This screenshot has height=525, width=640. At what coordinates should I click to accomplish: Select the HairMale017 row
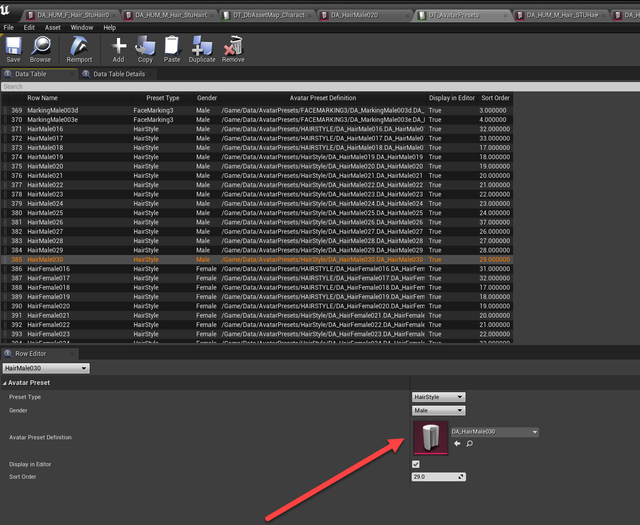coord(257,138)
